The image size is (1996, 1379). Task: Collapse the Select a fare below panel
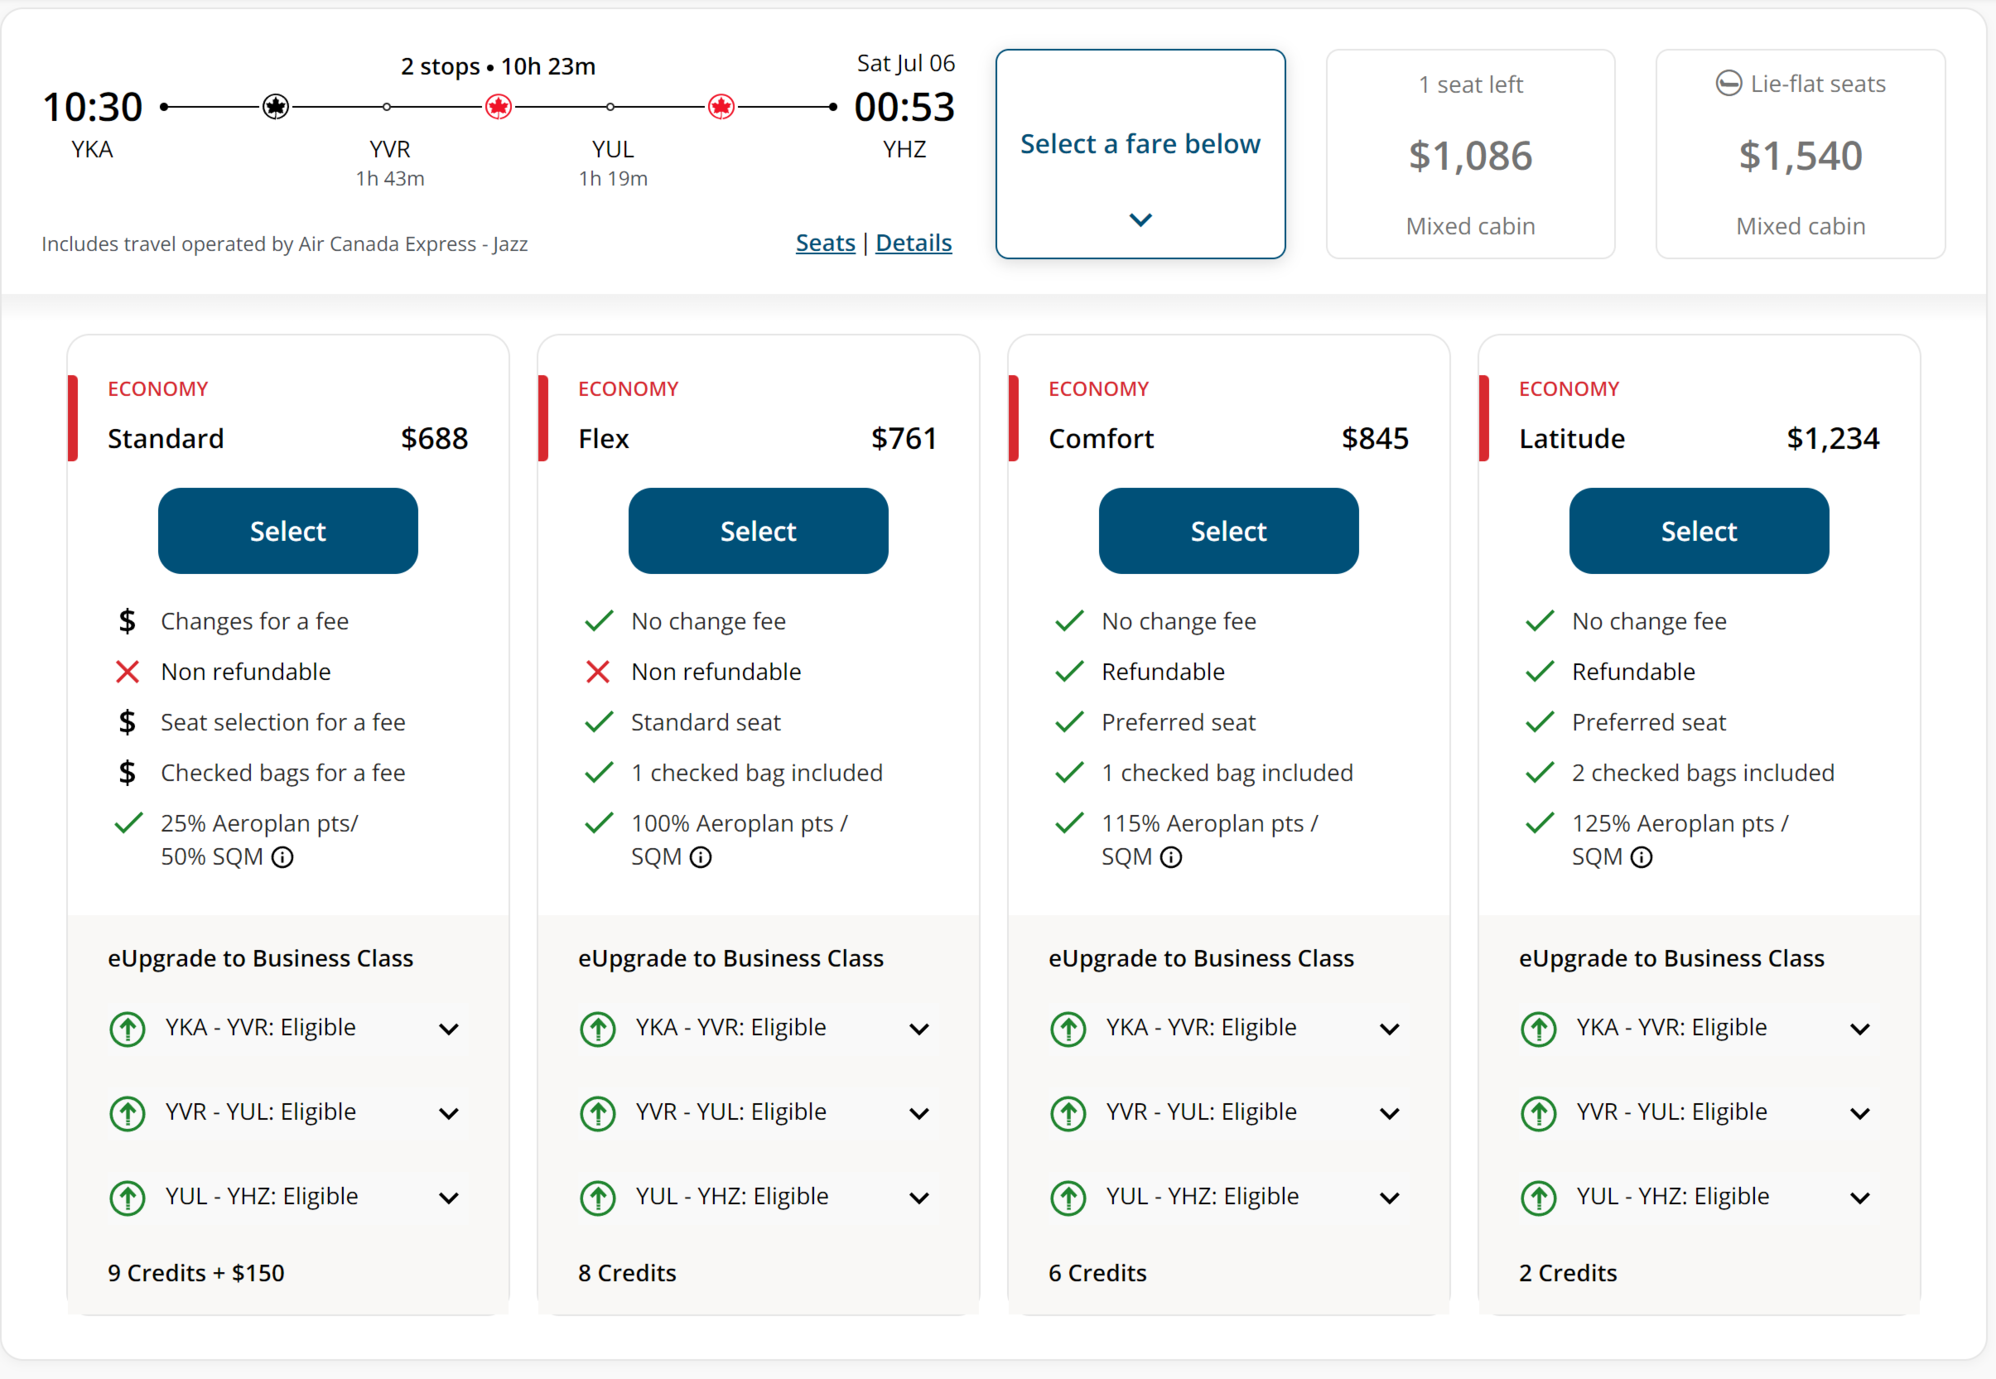coord(1140,219)
